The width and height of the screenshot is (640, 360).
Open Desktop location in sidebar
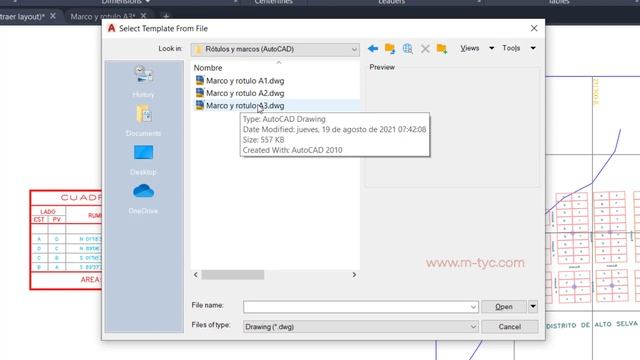pyautogui.click(x=143, y=160)
